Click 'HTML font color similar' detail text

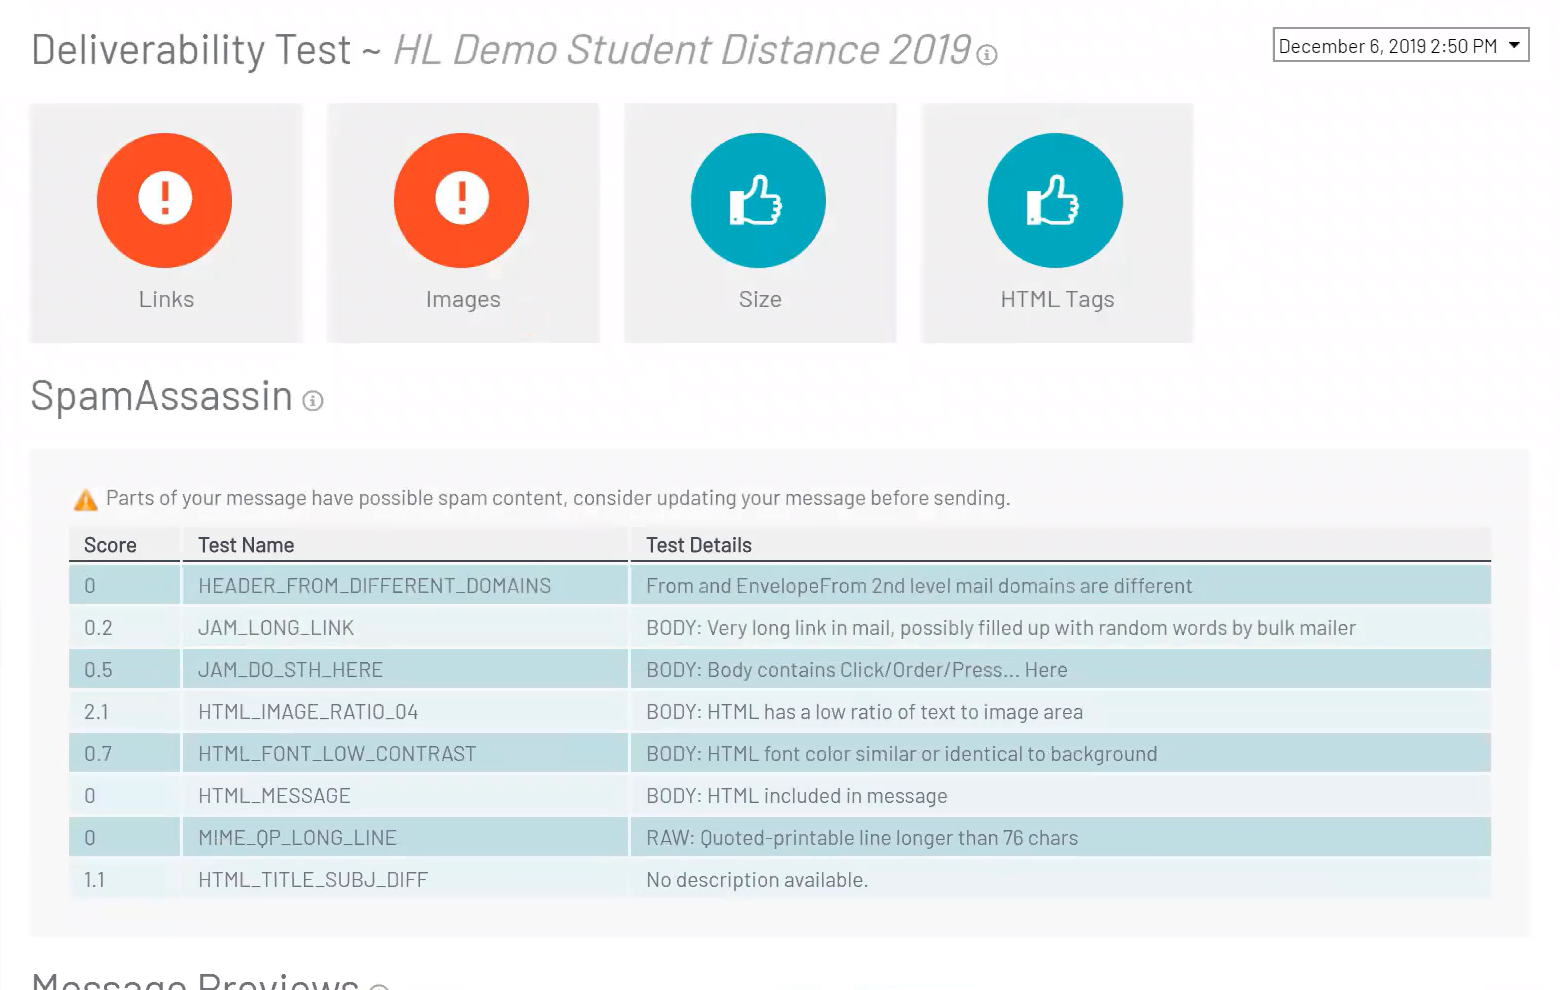(901, 754)
